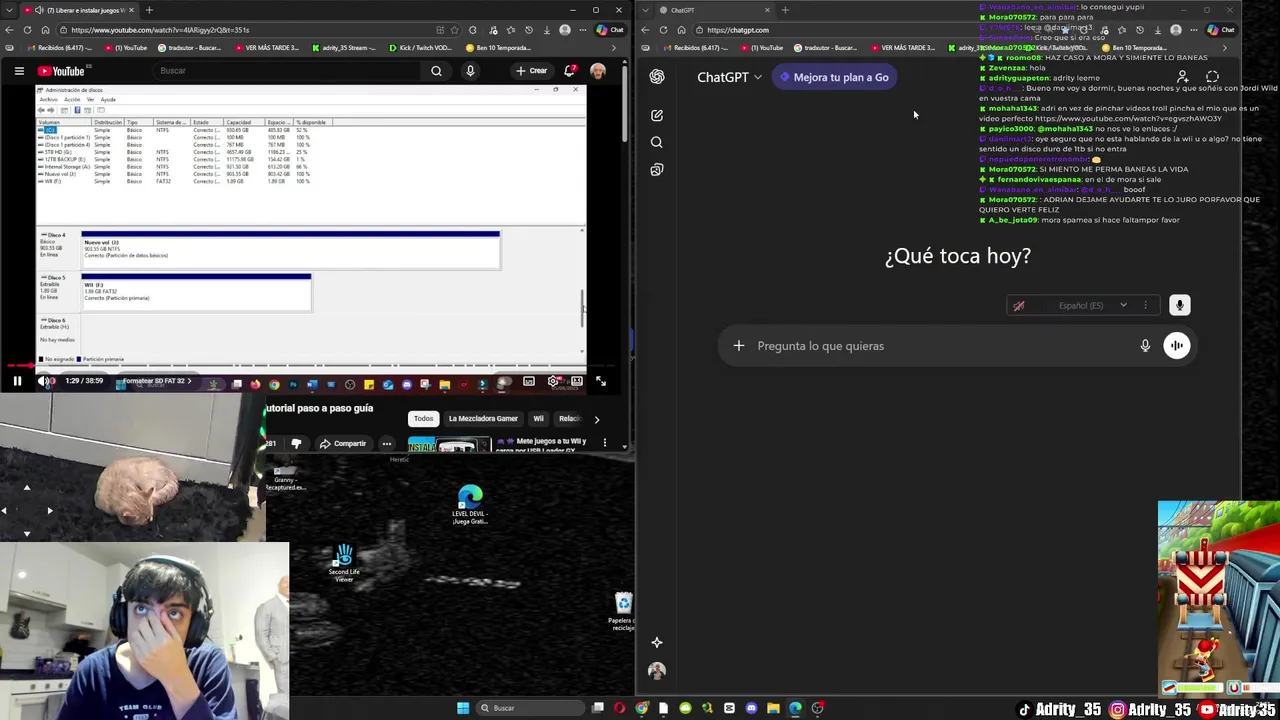Share the video with Compartir
This screenshot has height=720, width=1280.
click(341, 444)
